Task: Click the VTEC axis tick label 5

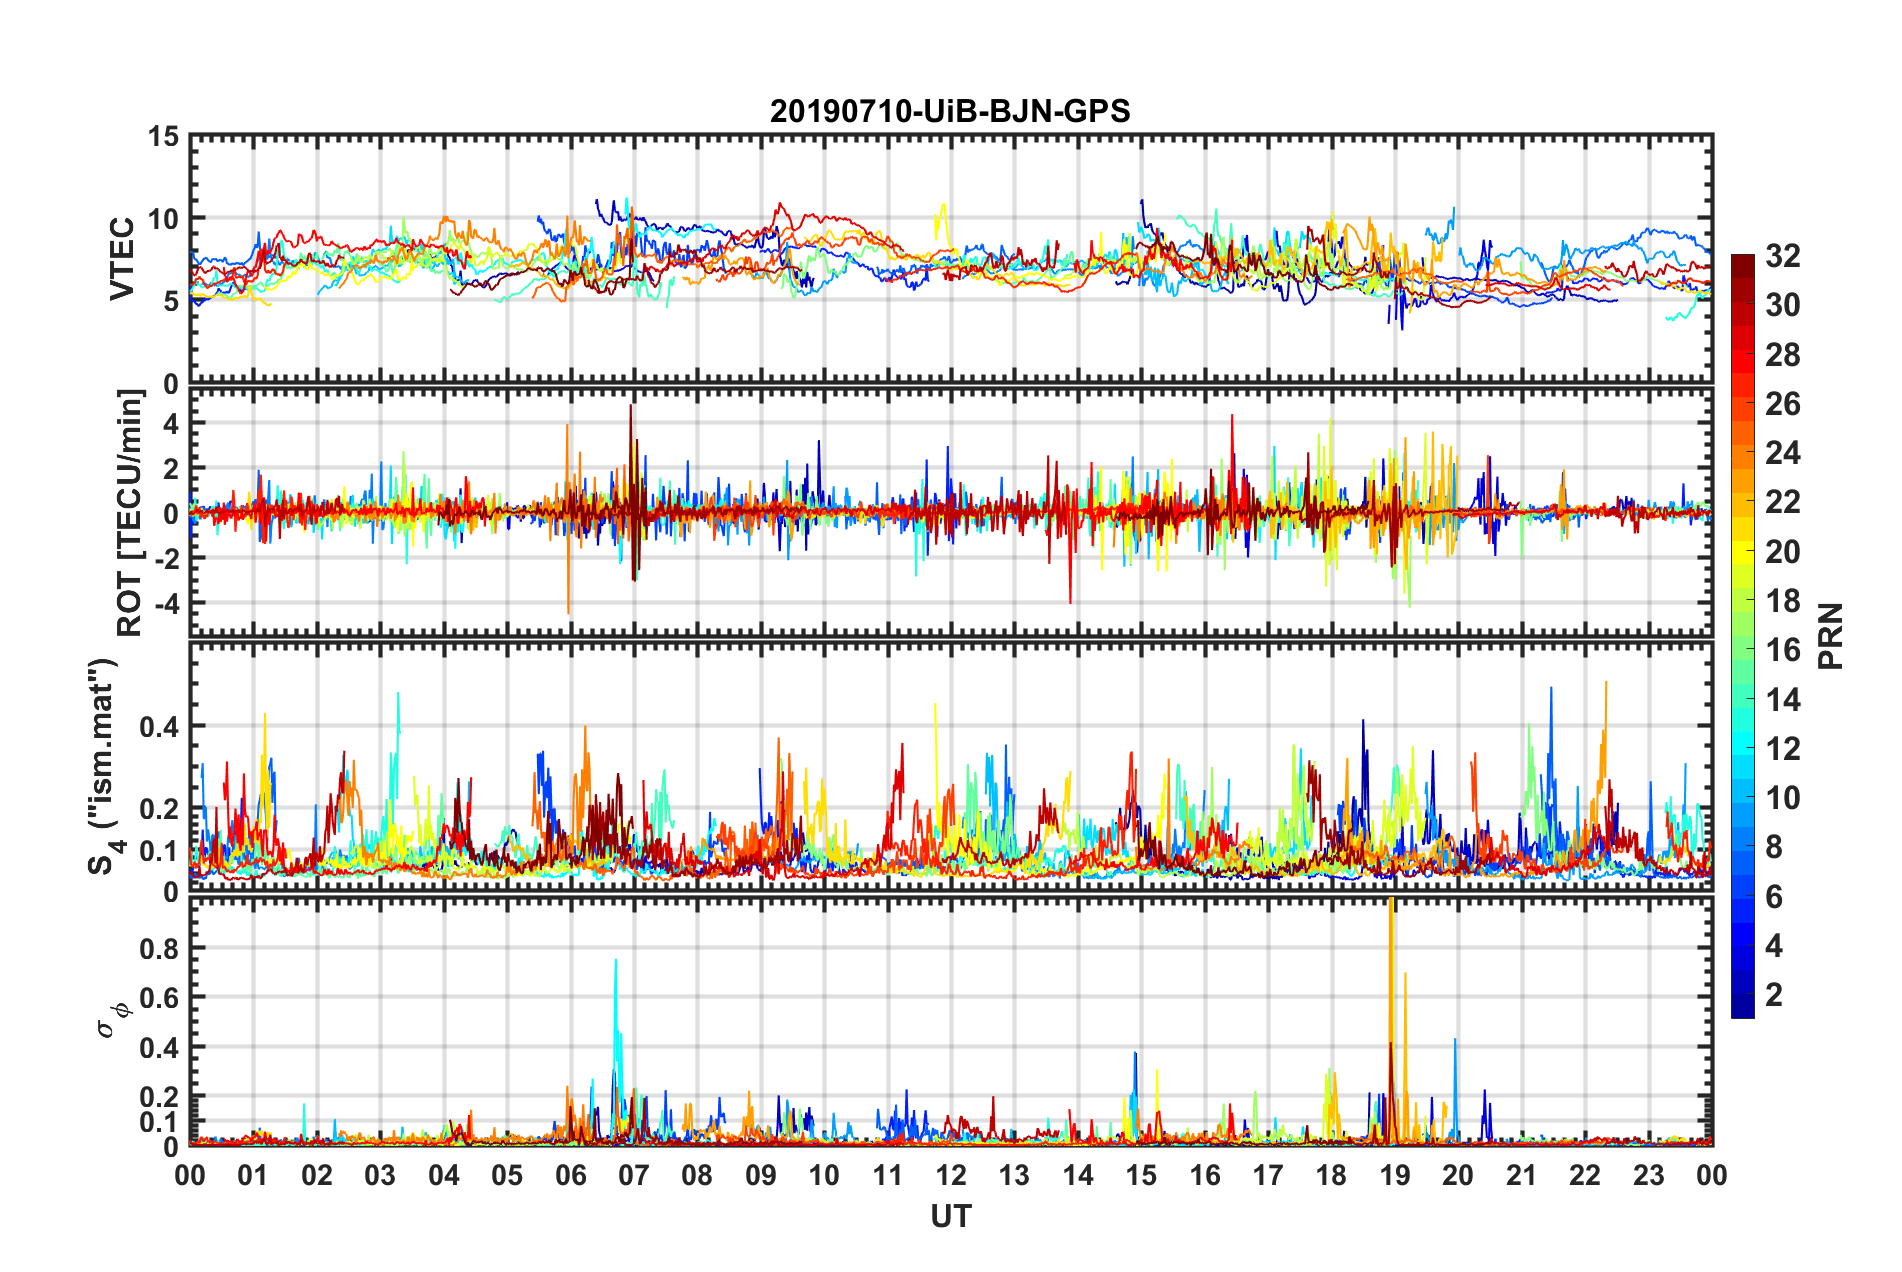Action: point(171,302)
